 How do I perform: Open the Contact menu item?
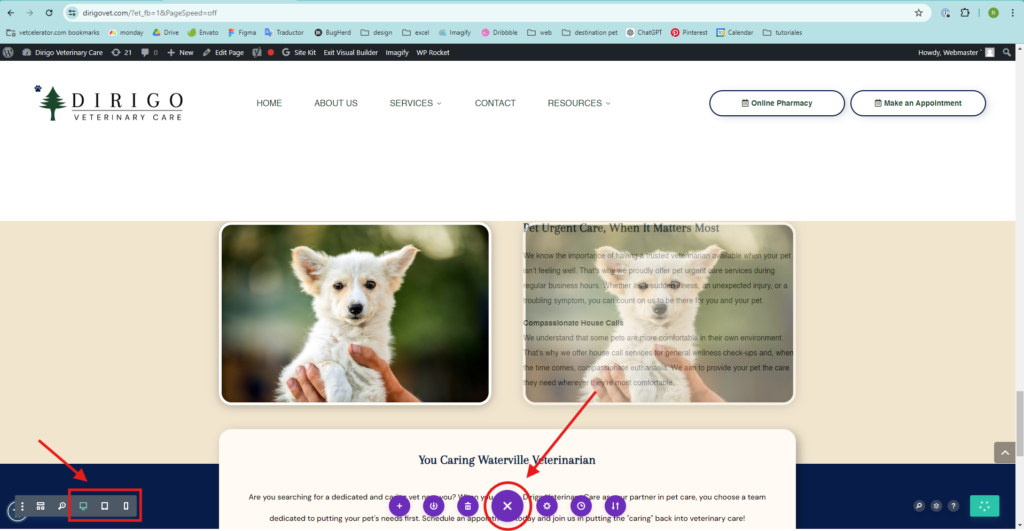pos(495,103)
